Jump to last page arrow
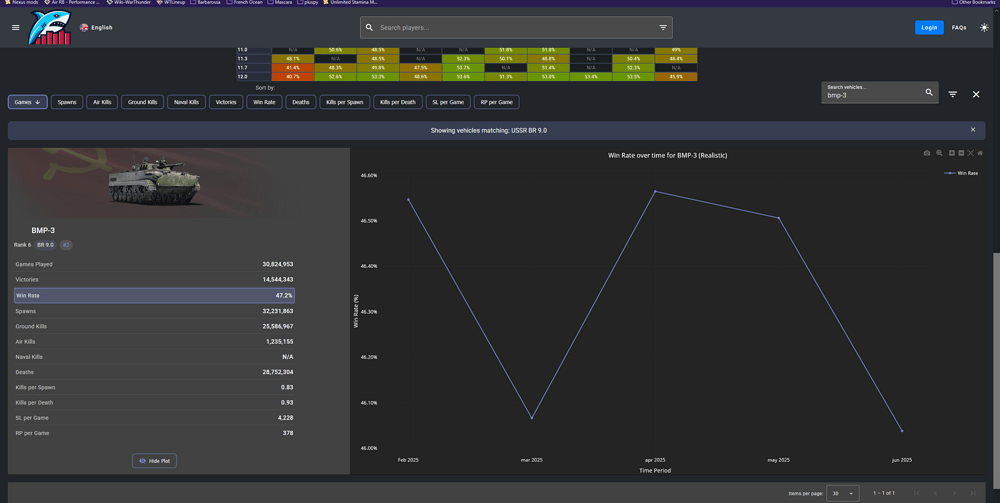The image size is (1000, 503). [973, 493]
